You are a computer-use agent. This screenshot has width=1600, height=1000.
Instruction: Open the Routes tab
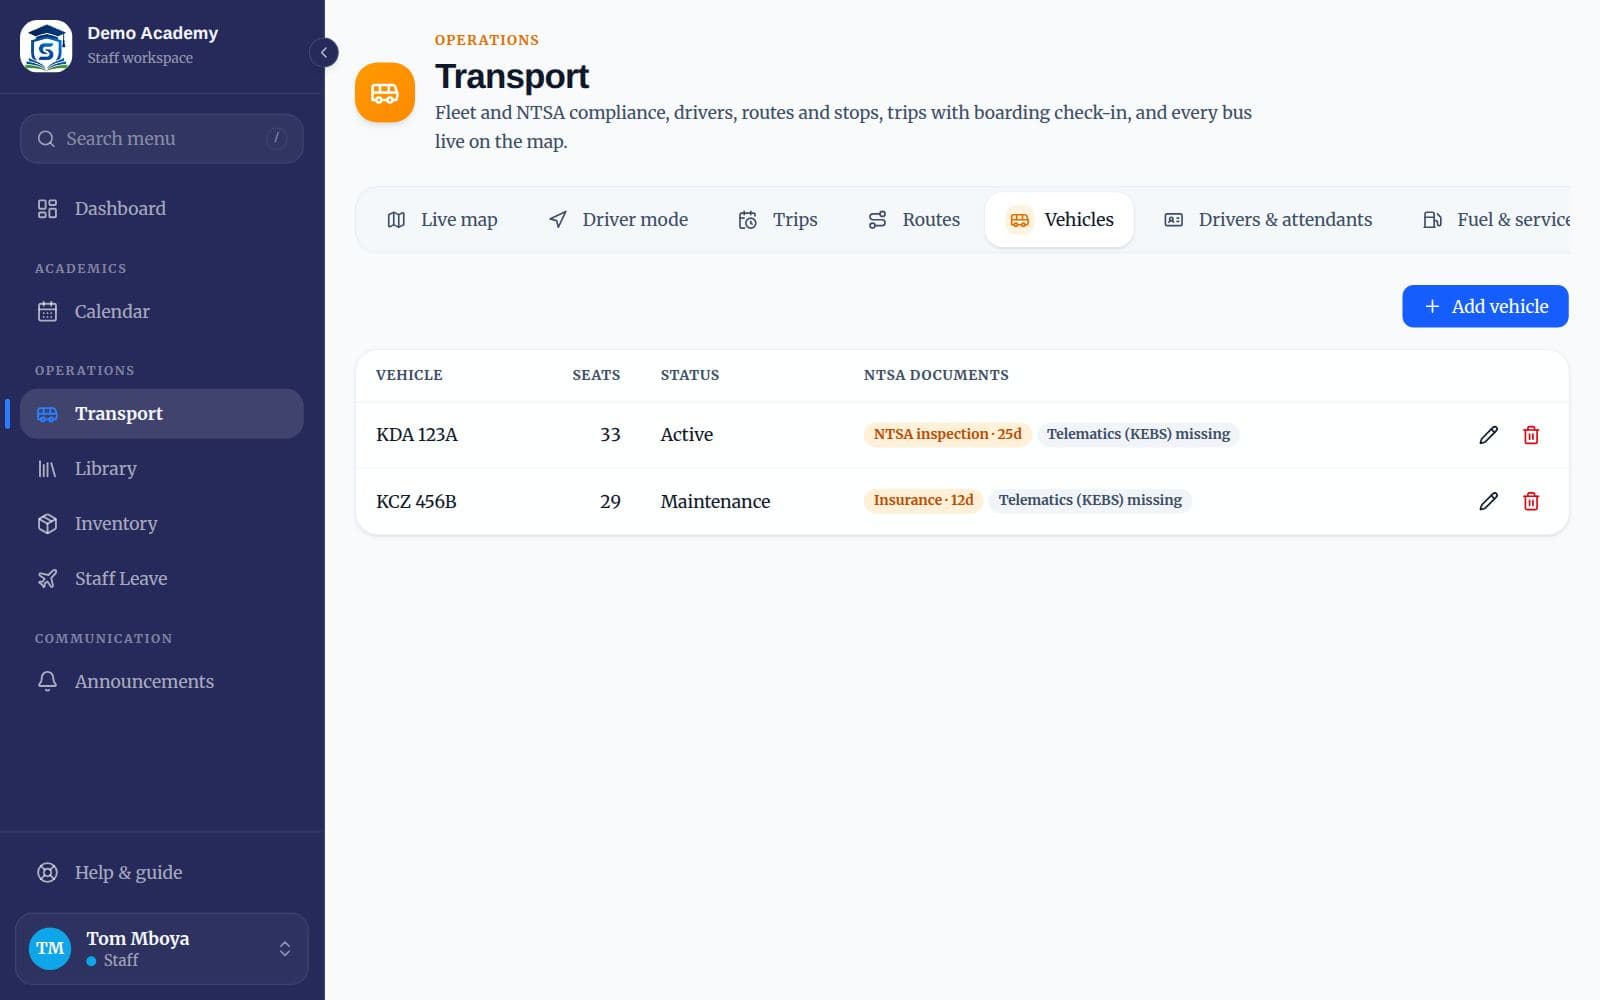pos(914,220)
